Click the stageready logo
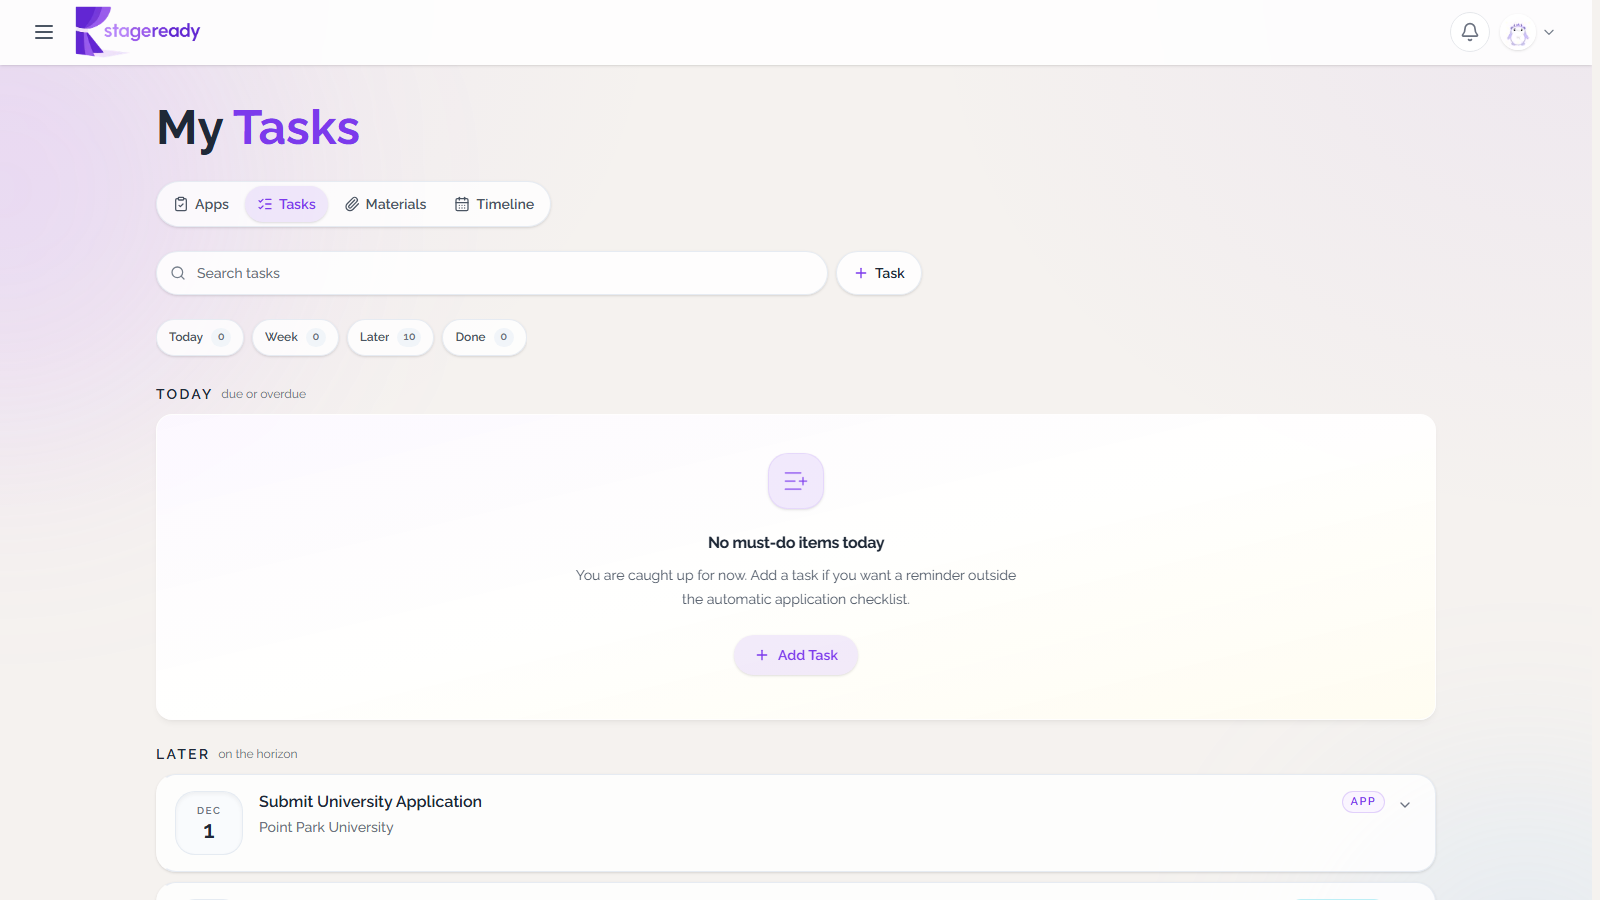The height and width of the screenshot is (900, 1600). coord(138,32)
